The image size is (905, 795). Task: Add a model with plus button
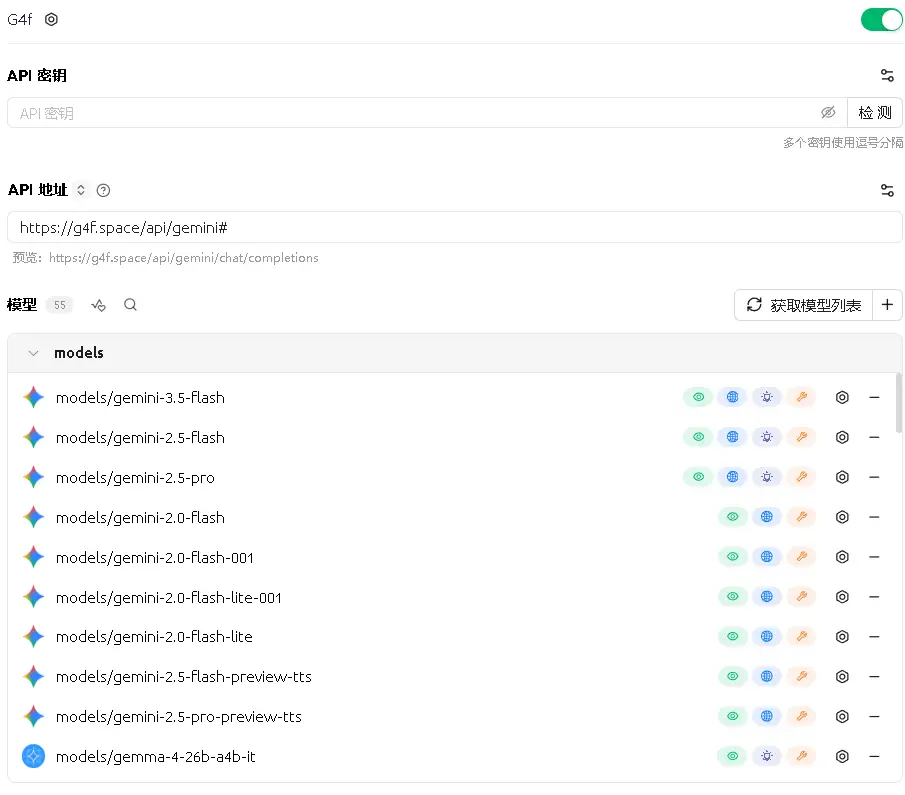(887, 305)
